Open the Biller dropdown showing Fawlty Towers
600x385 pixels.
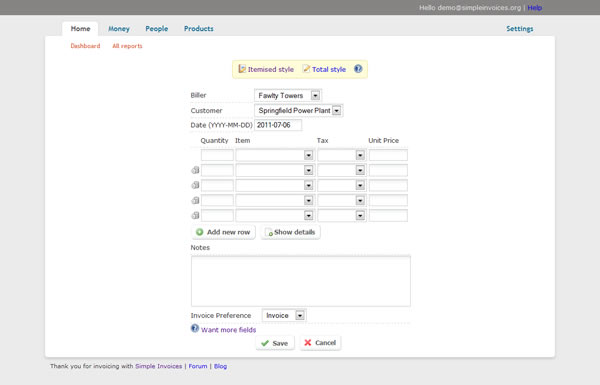[x=288, y=95]
